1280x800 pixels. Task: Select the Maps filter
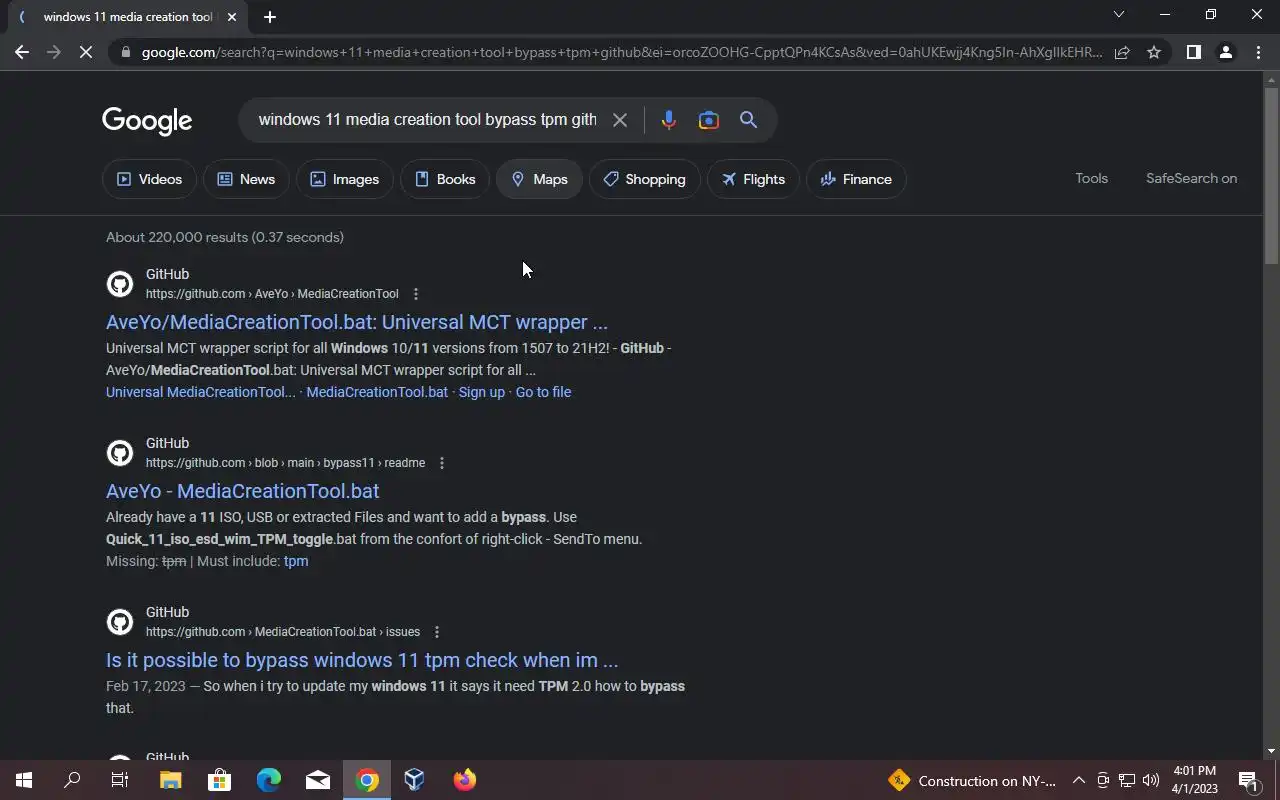coord(539,179)
